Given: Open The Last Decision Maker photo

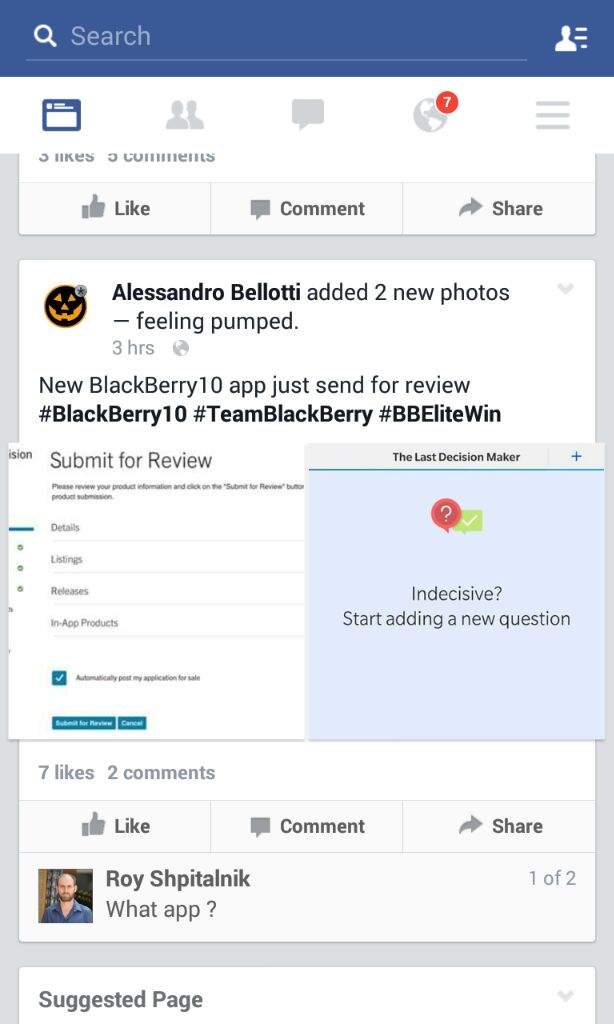Looking at the screenshot, I should coord(456,591).
